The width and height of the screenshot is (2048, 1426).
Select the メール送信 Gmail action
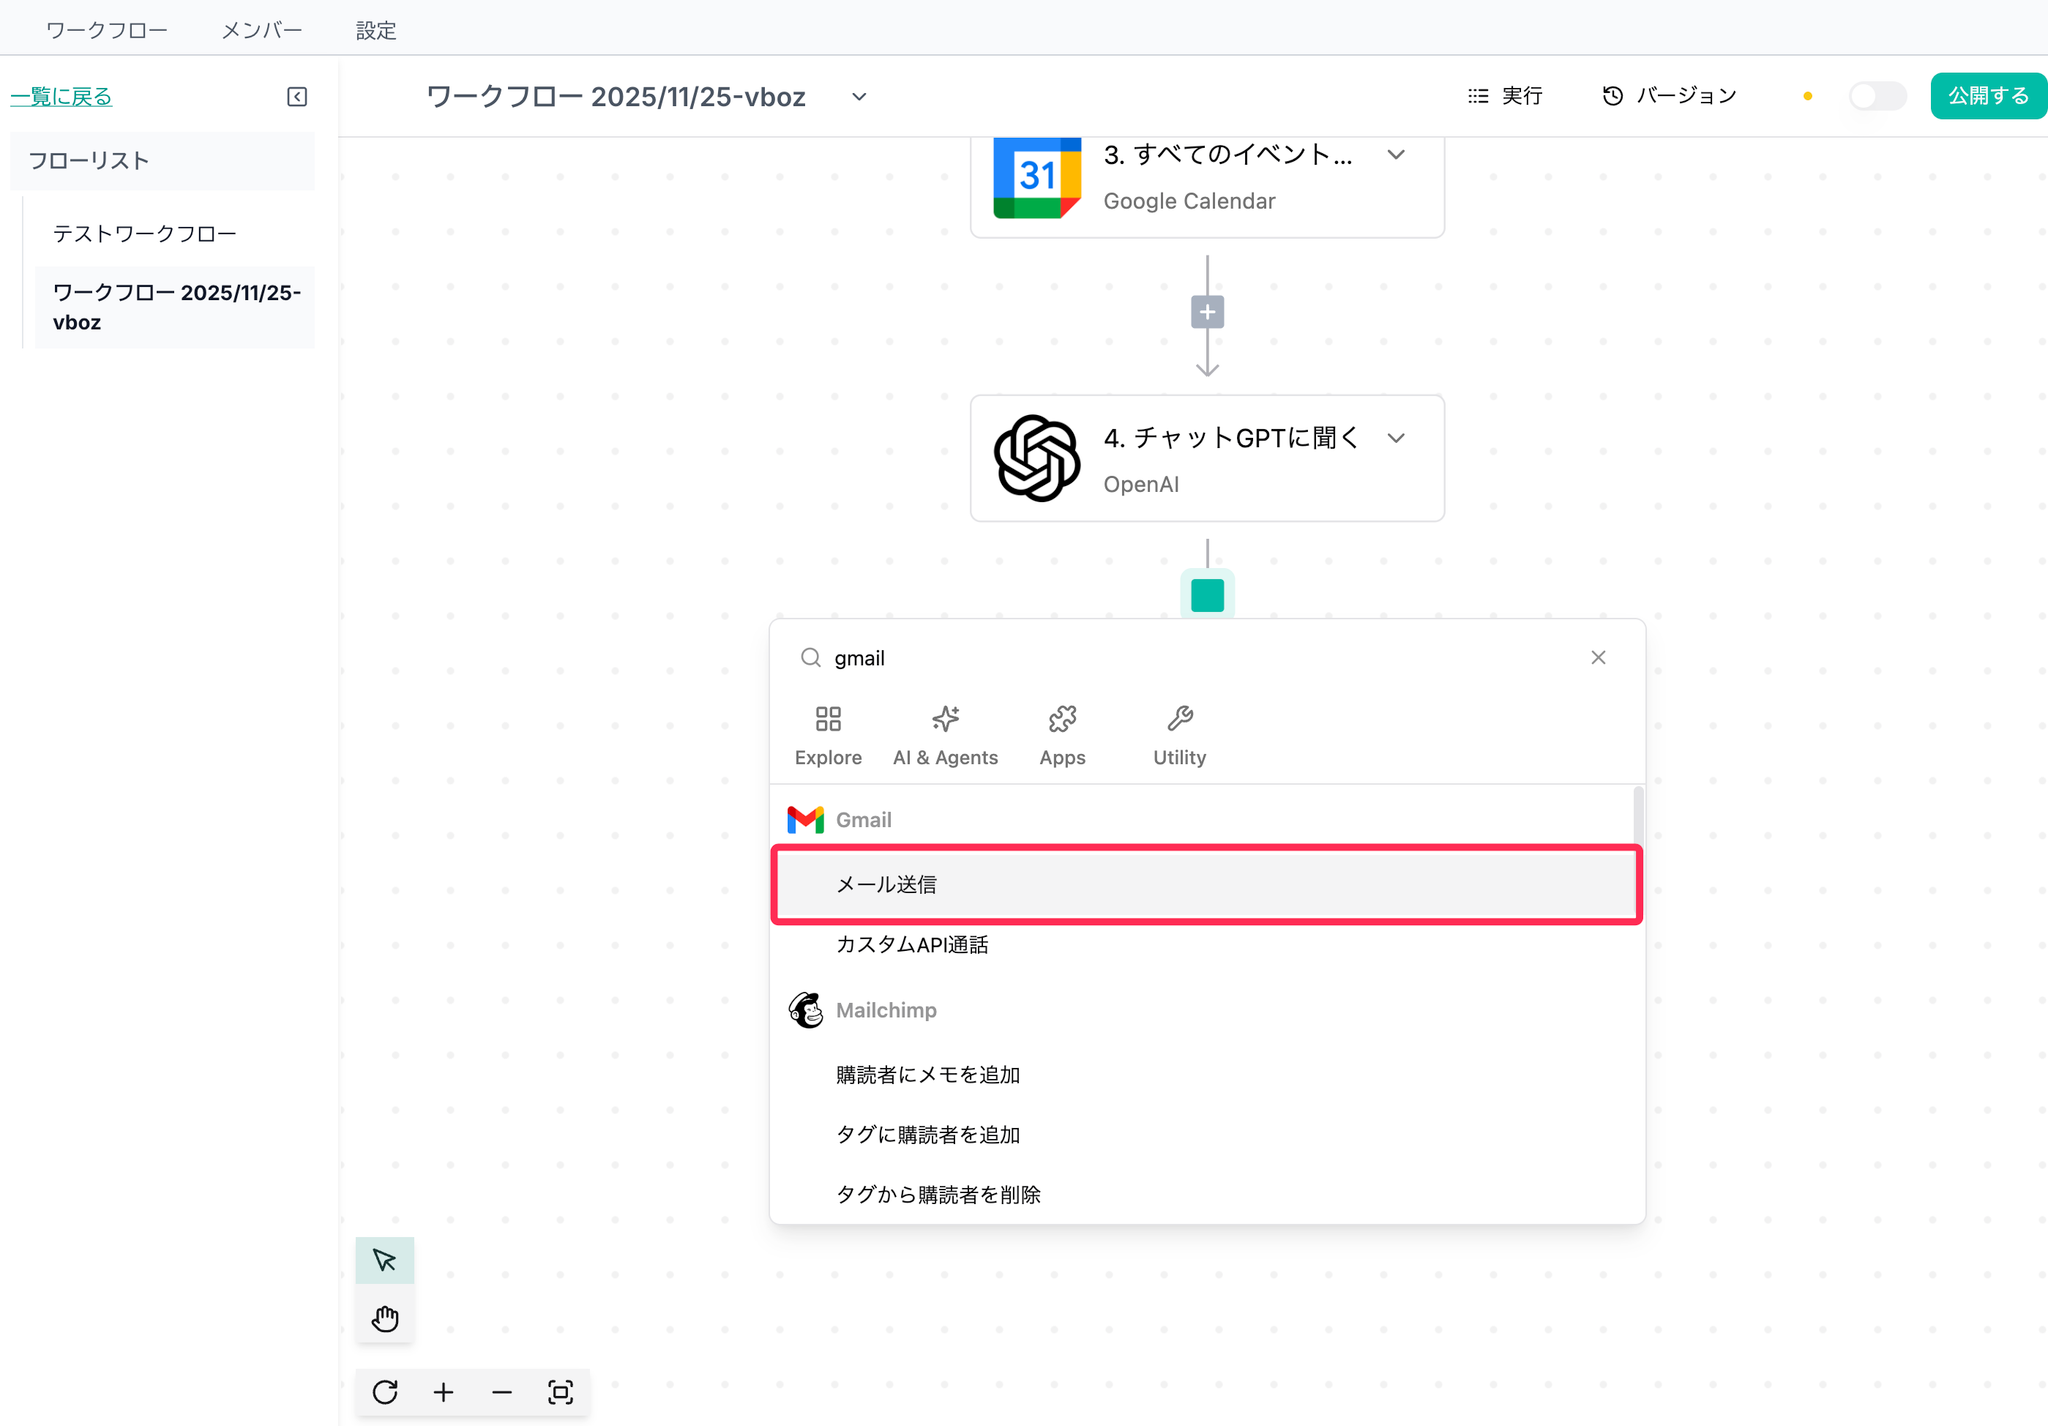click(1206, 884)
